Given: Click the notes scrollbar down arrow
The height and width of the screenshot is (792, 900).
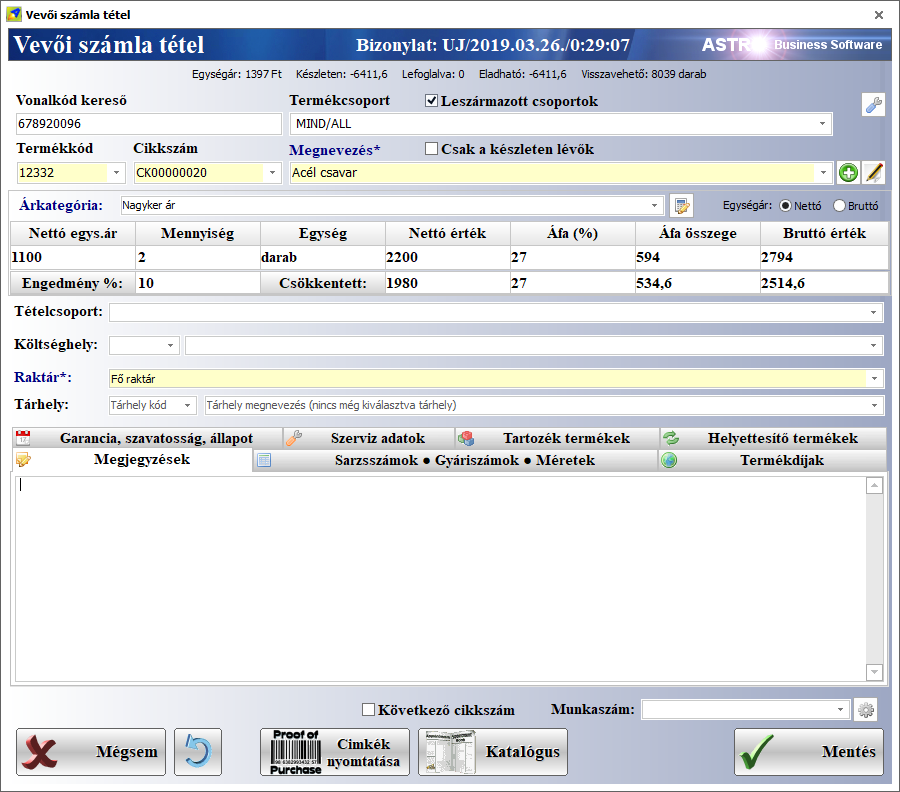Looking at the screenshot, I should (x=874, y=672).
